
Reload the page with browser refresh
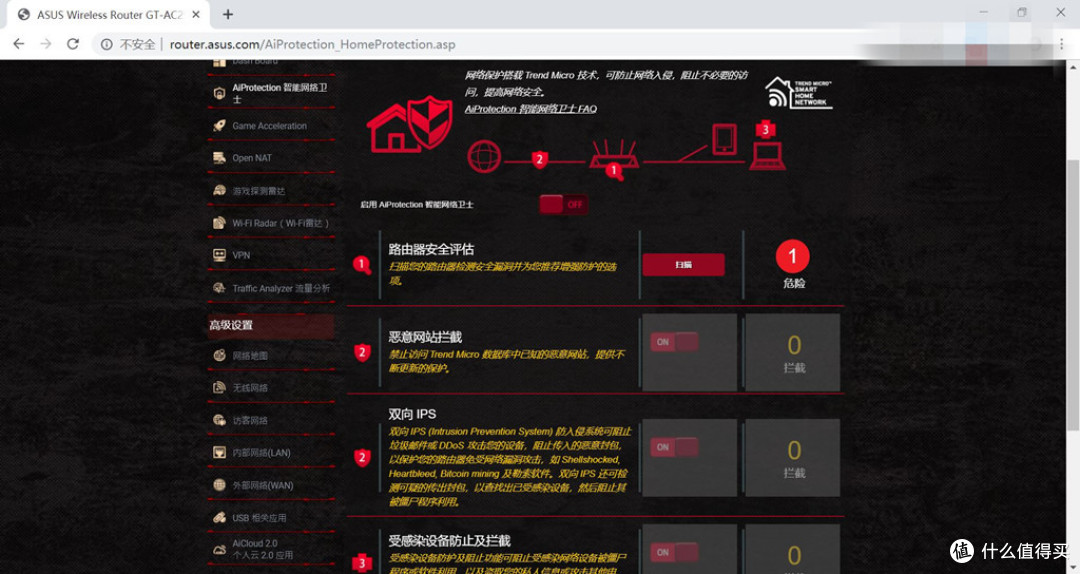click(x=72, y=44)
